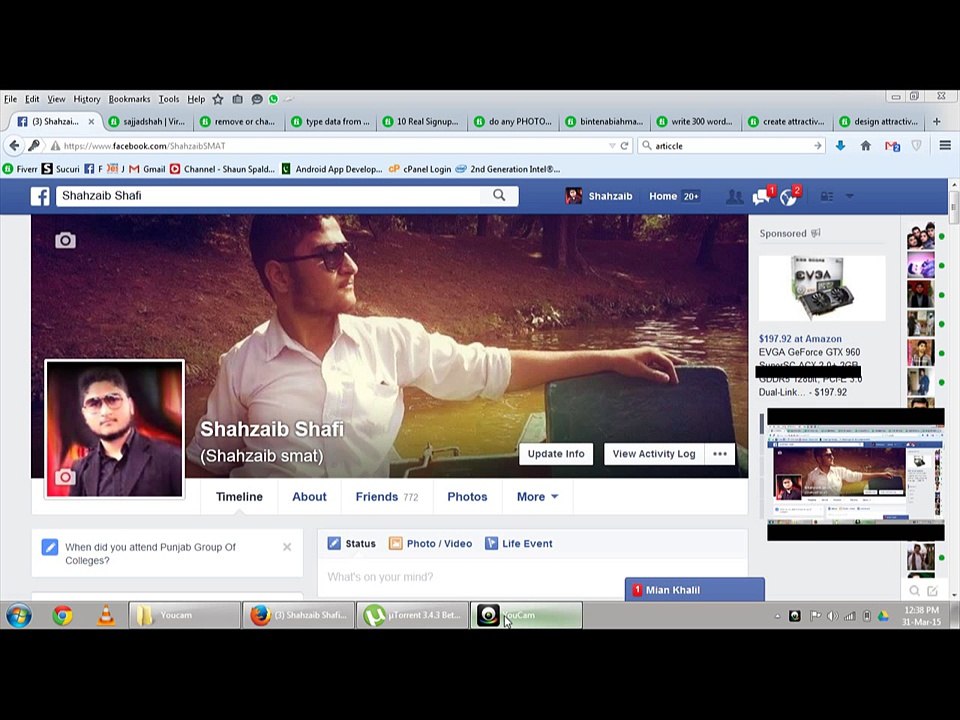The height and width of the screenshot is (720, 960).
Task: Open the Firefox hamburger menu
Action: [945, 146]
